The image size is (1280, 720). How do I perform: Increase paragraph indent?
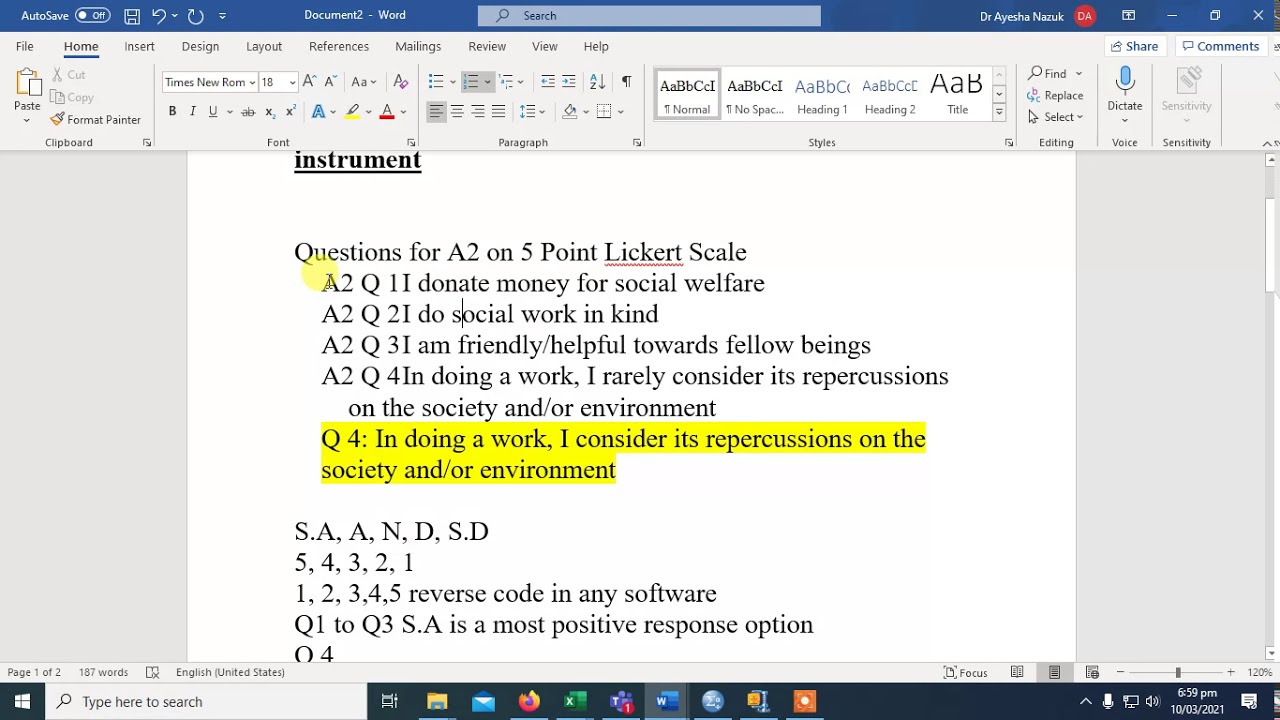(568, 82)
